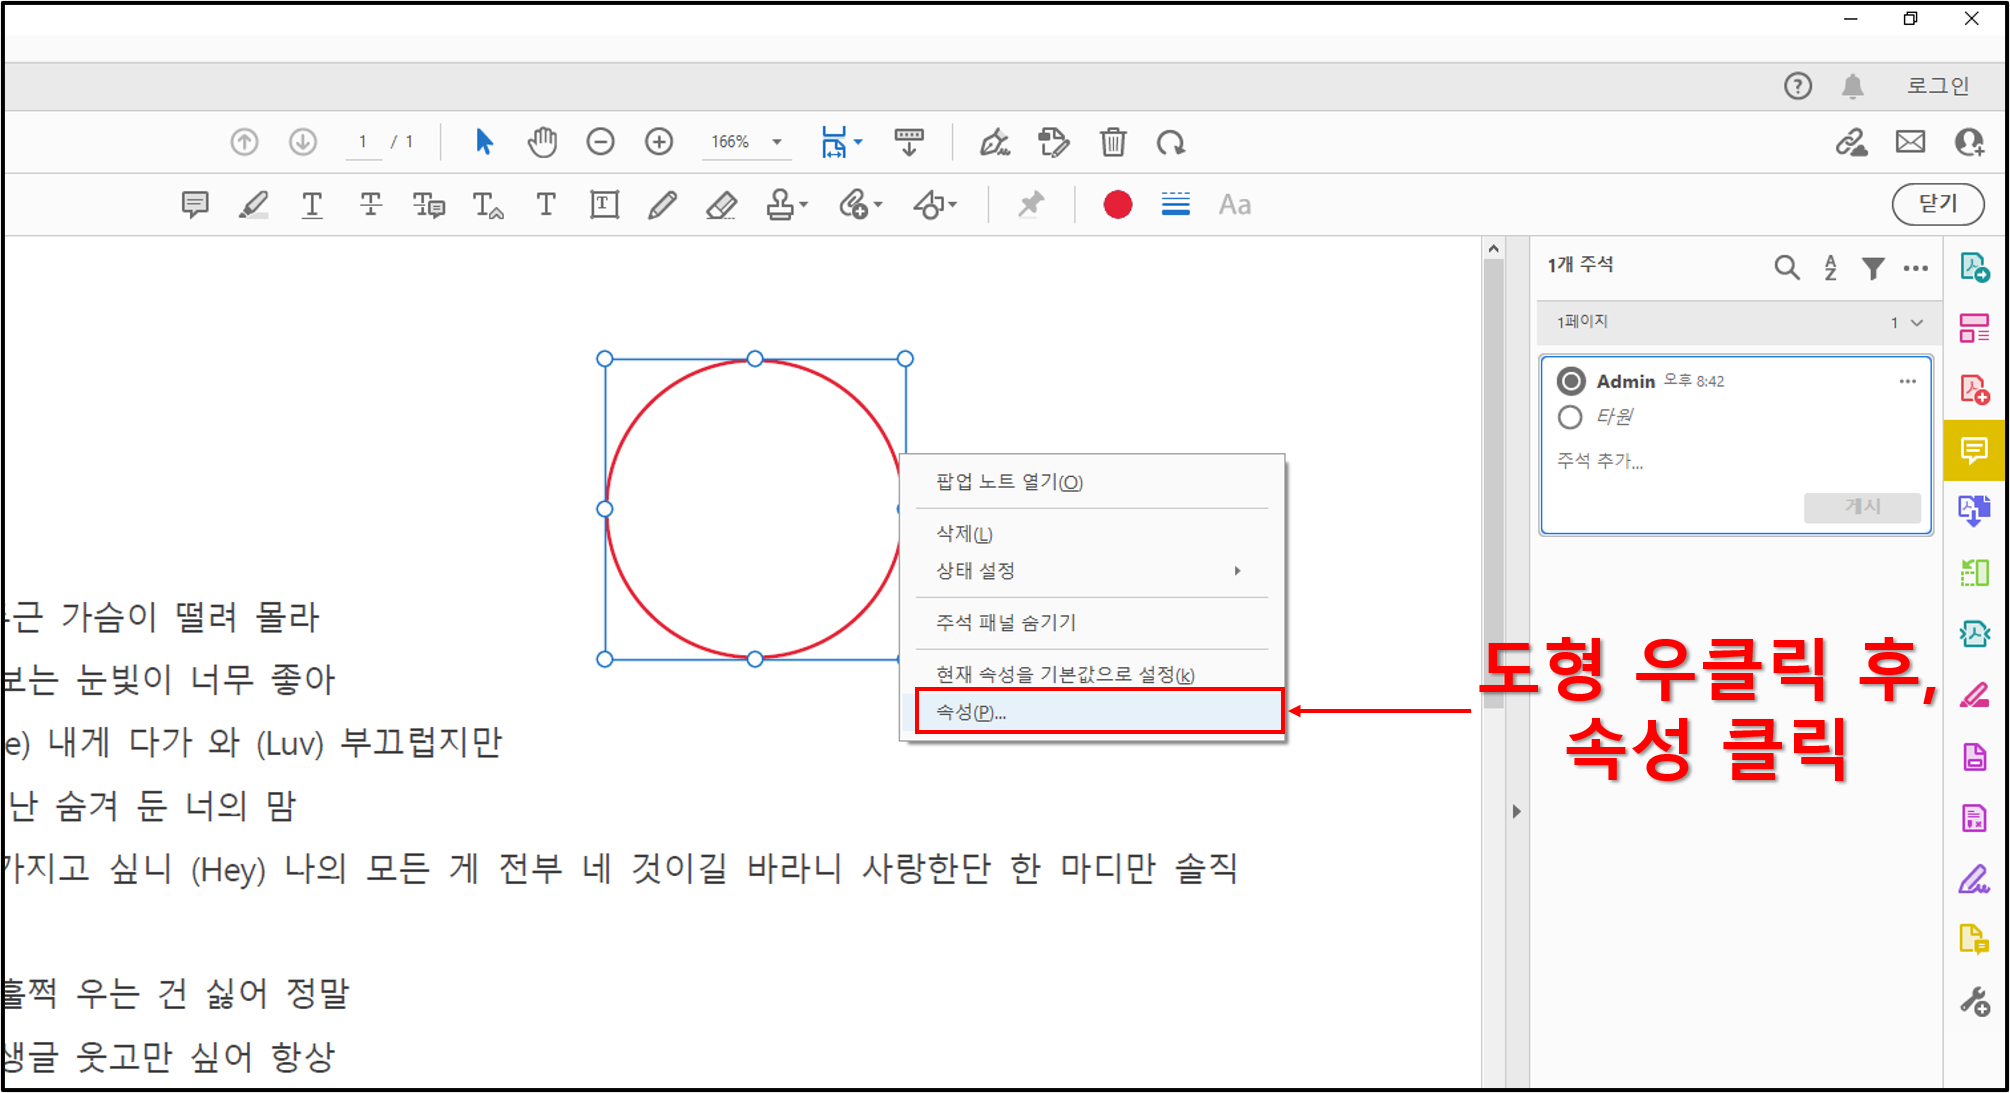Click the 닫기 button
Screen dimensions: 2010x1093
pyautogui.click(x=1937, y=204)
